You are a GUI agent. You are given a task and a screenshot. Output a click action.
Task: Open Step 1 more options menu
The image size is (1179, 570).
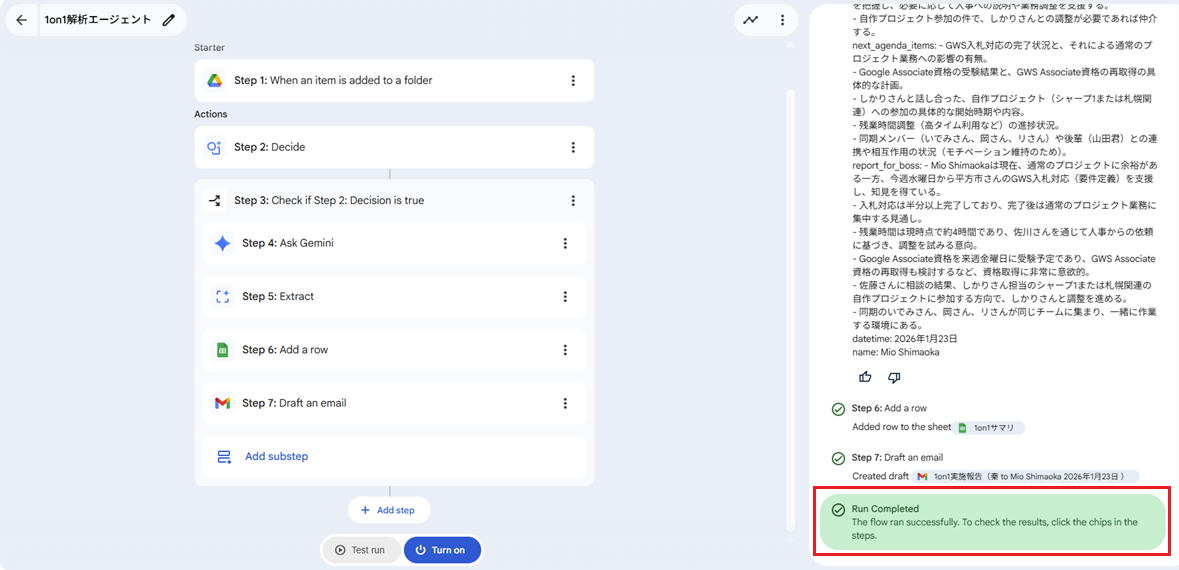coord(573,81)
